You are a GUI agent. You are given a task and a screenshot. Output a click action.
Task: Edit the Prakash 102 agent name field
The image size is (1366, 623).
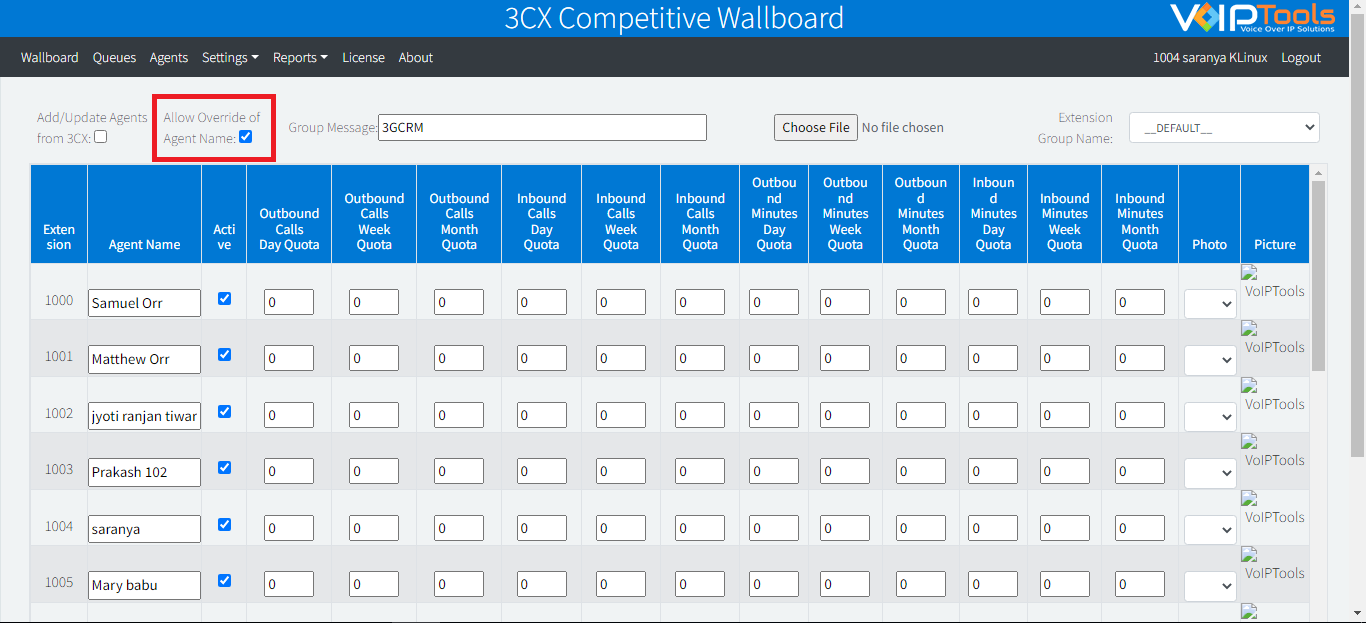[x=144, y=472]
